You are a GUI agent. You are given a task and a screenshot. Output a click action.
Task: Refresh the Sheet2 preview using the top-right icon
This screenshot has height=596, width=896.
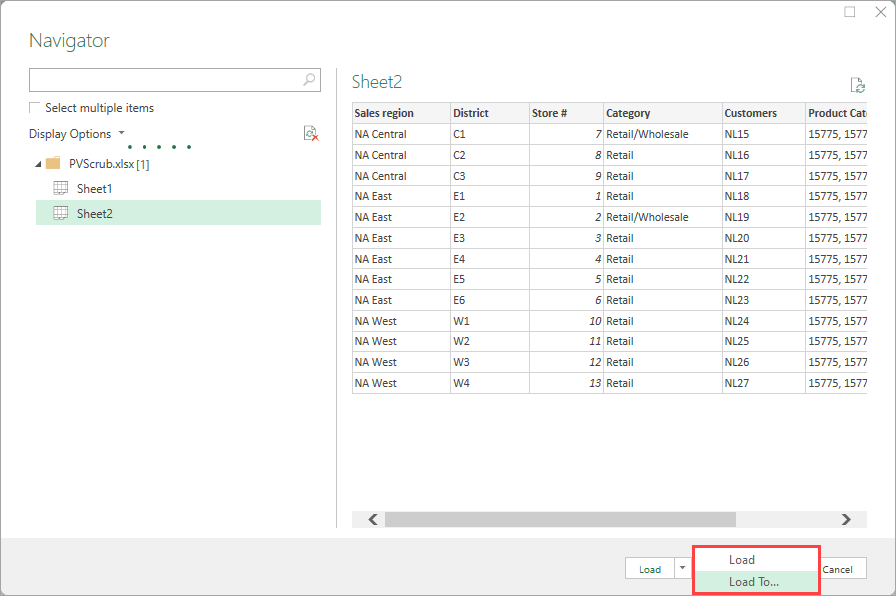click(857, 85)
